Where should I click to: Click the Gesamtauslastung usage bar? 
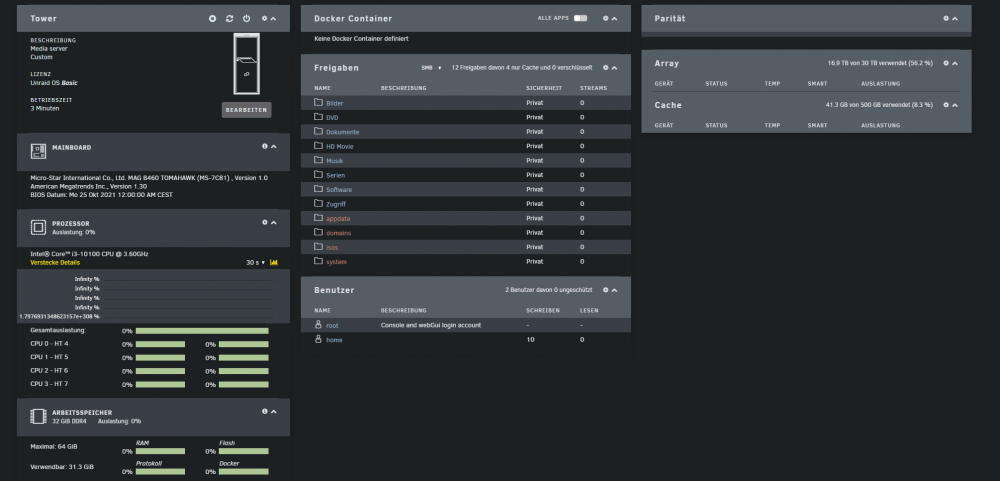pos(202,331)
